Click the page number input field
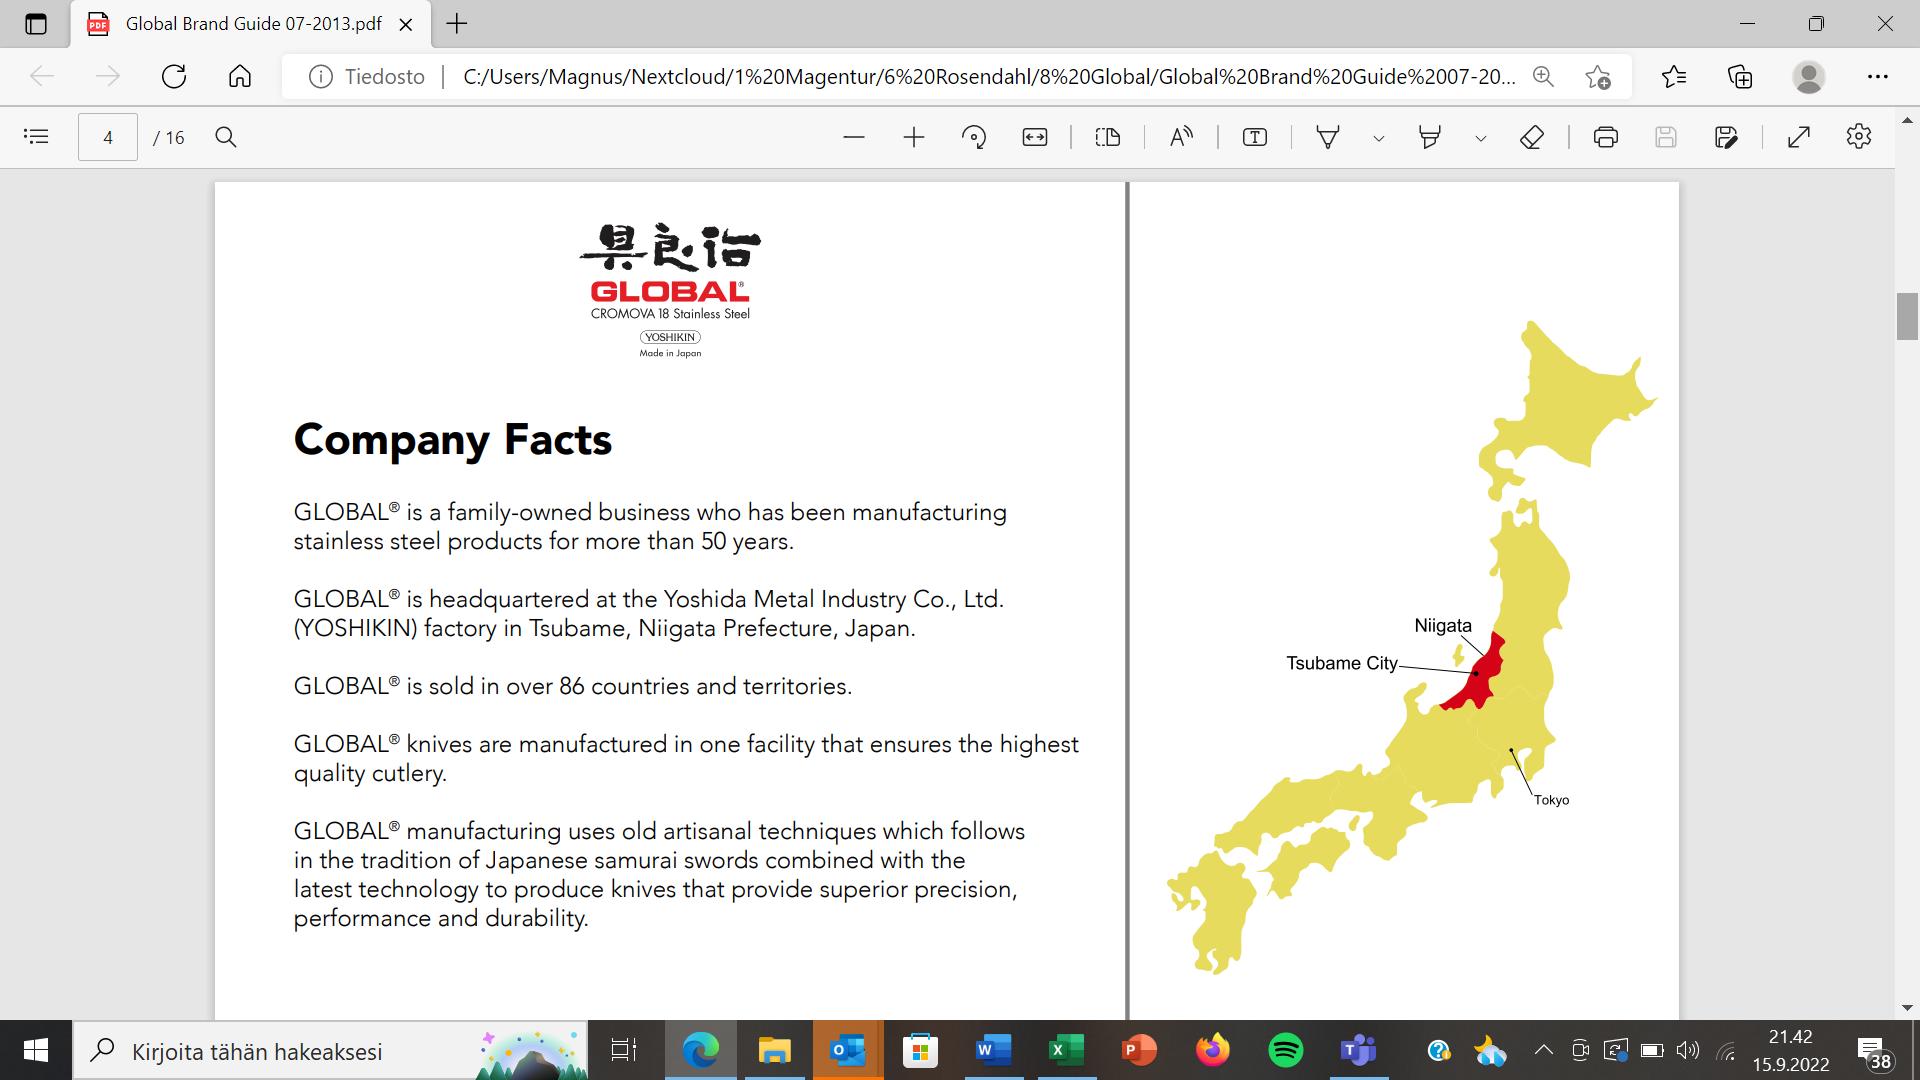 tap(108, 137)
